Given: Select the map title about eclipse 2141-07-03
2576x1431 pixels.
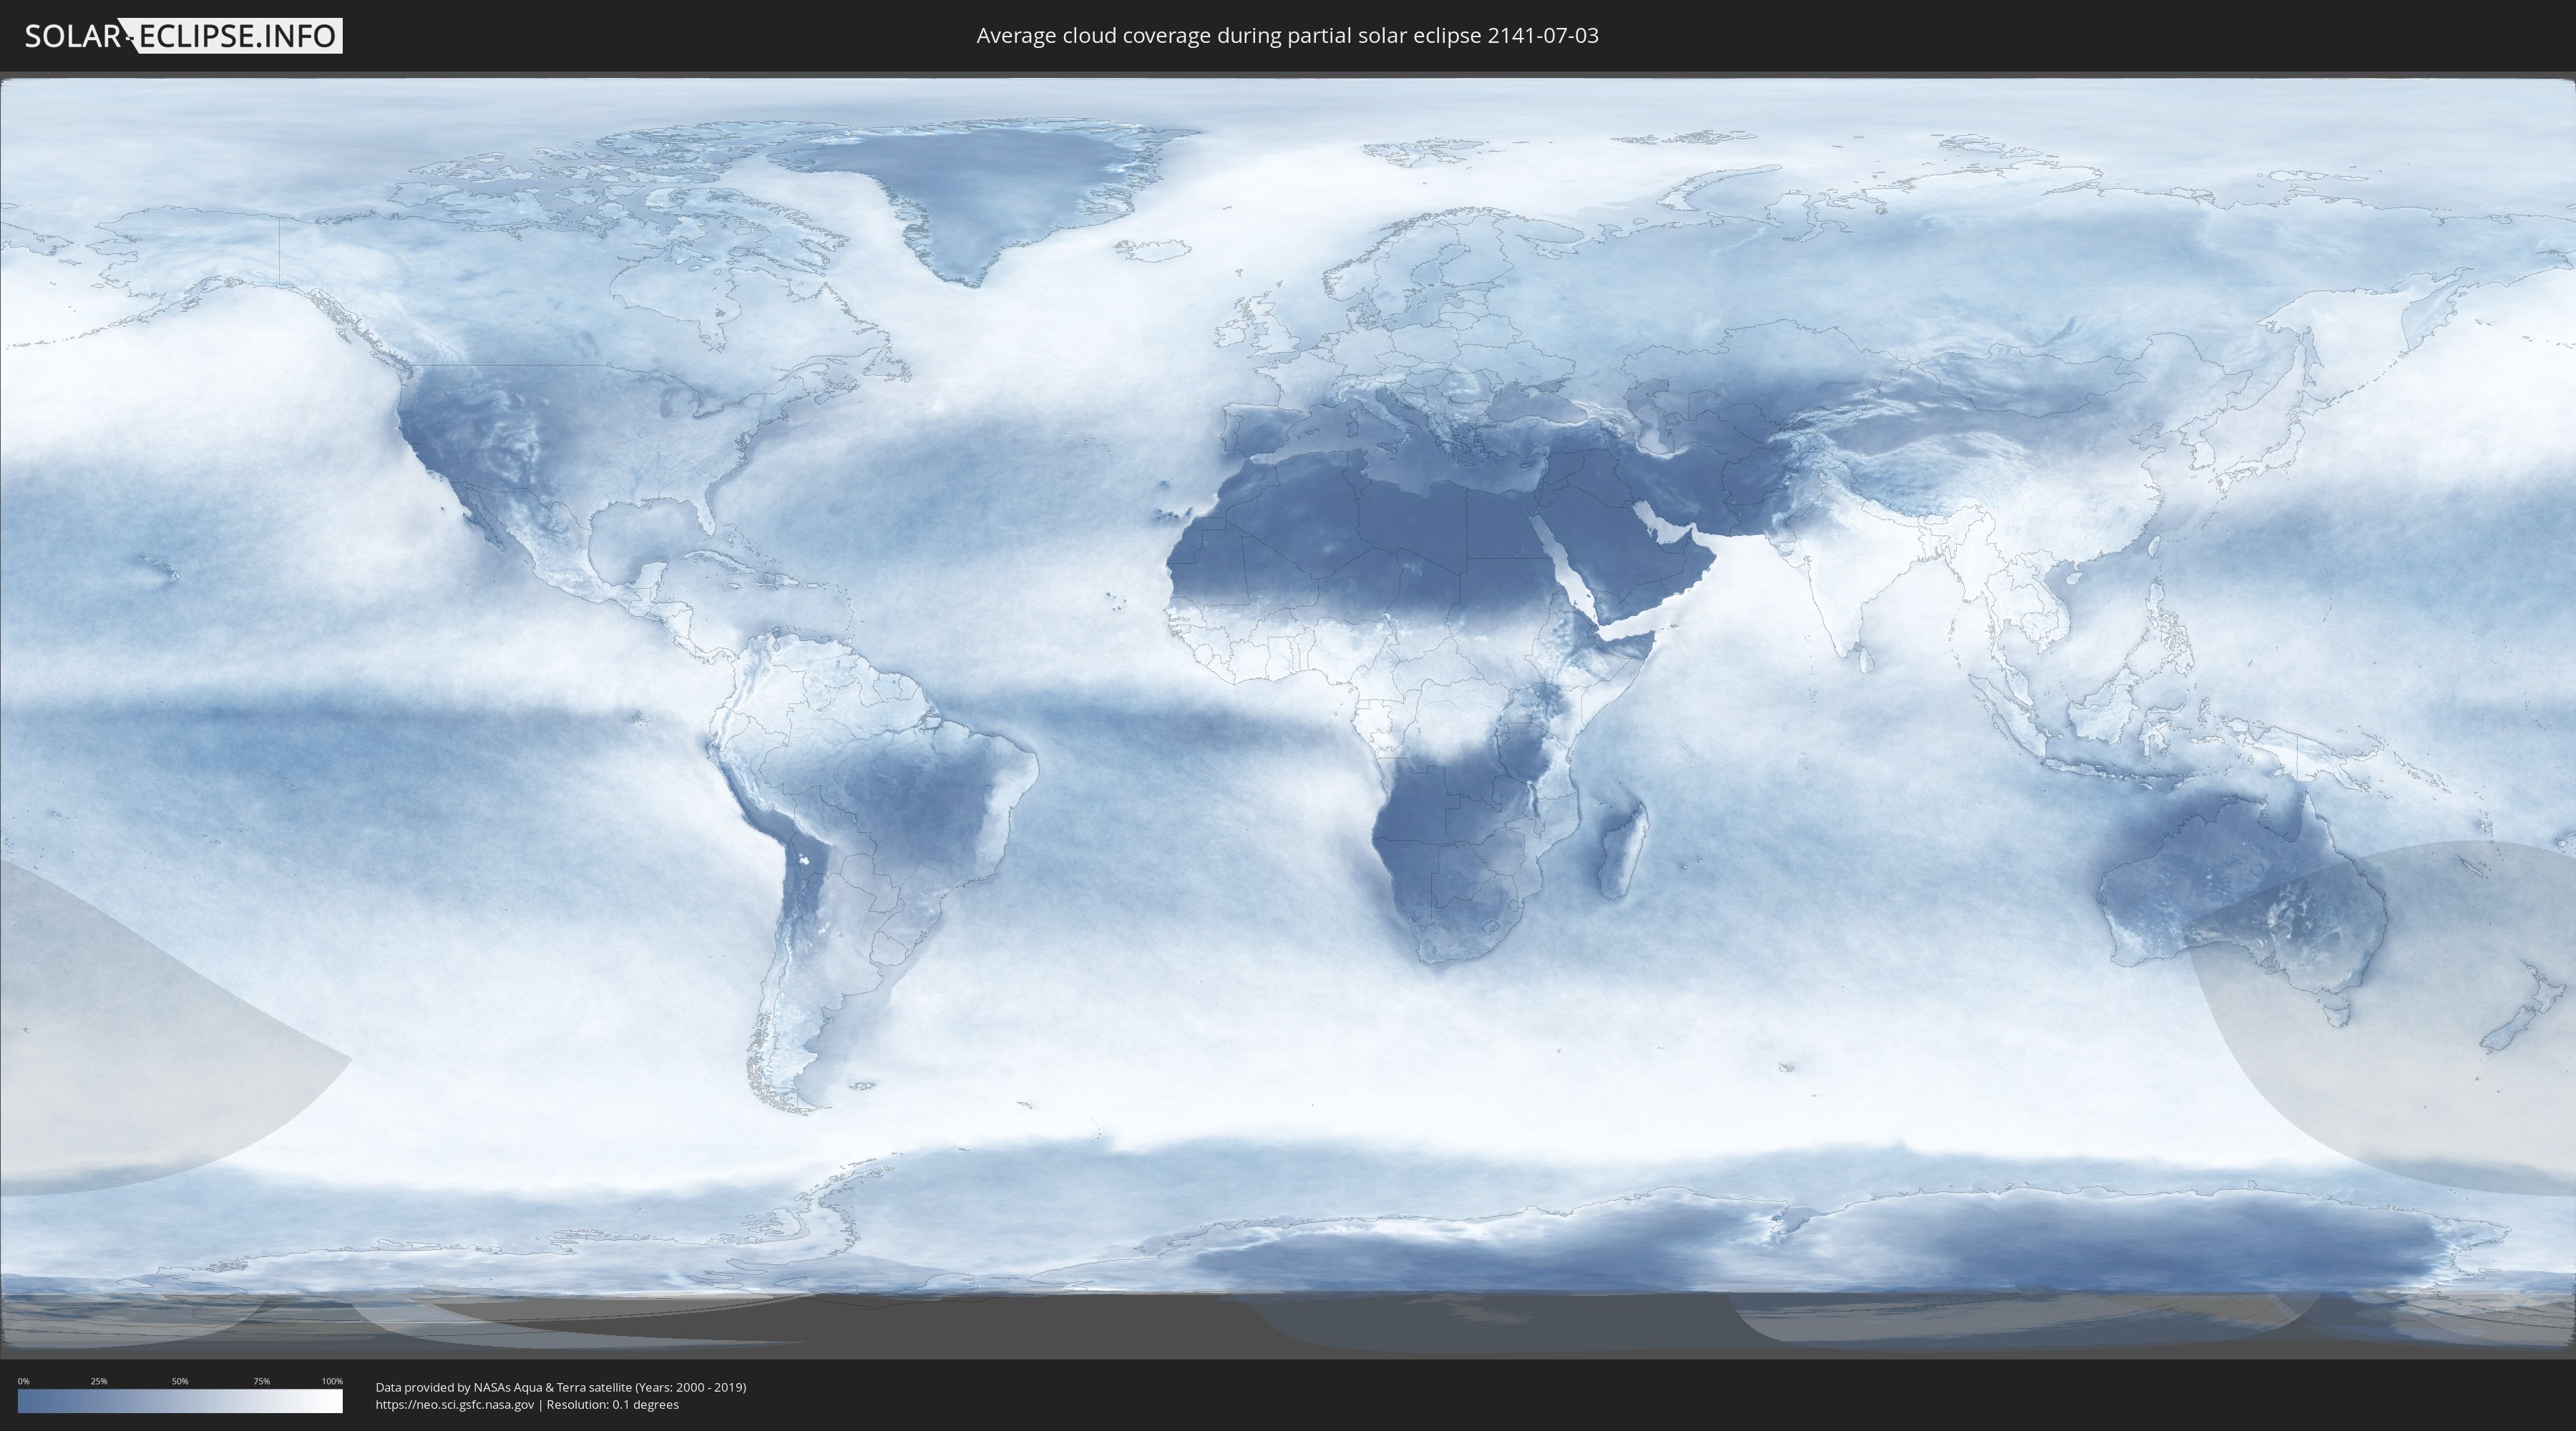Looking at the screenshot, I should coord(1287,36).
